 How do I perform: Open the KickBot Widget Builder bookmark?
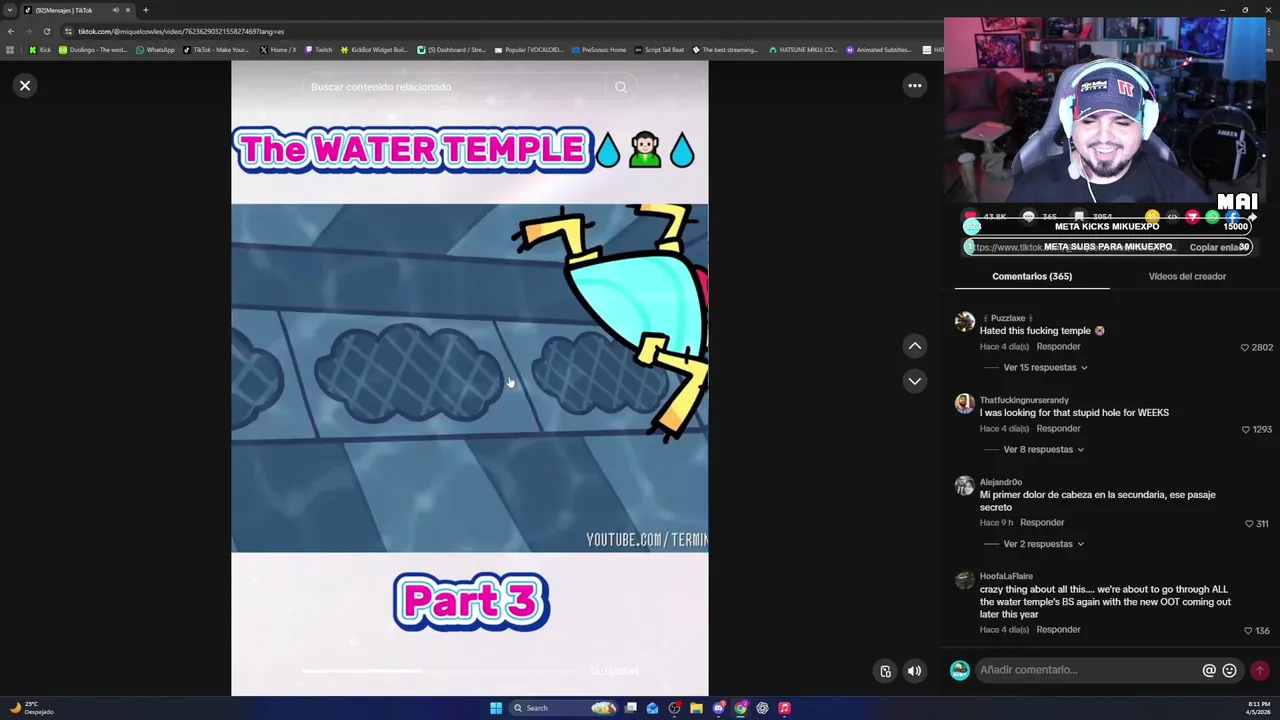click(x=374, y=50)
